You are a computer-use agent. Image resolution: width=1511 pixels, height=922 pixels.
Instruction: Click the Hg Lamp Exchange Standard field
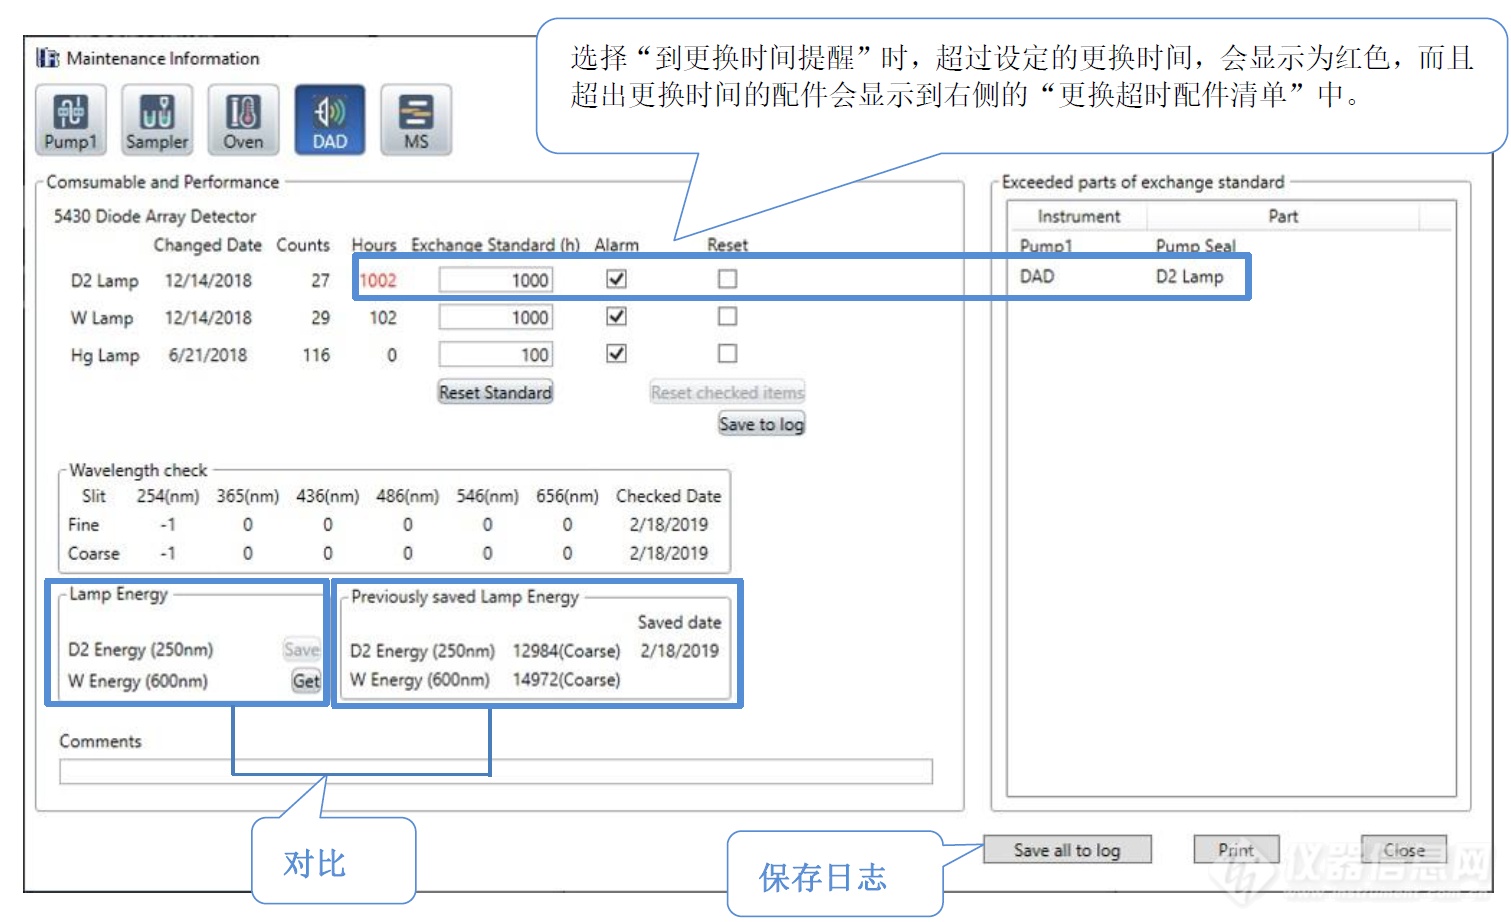point(496,354)
